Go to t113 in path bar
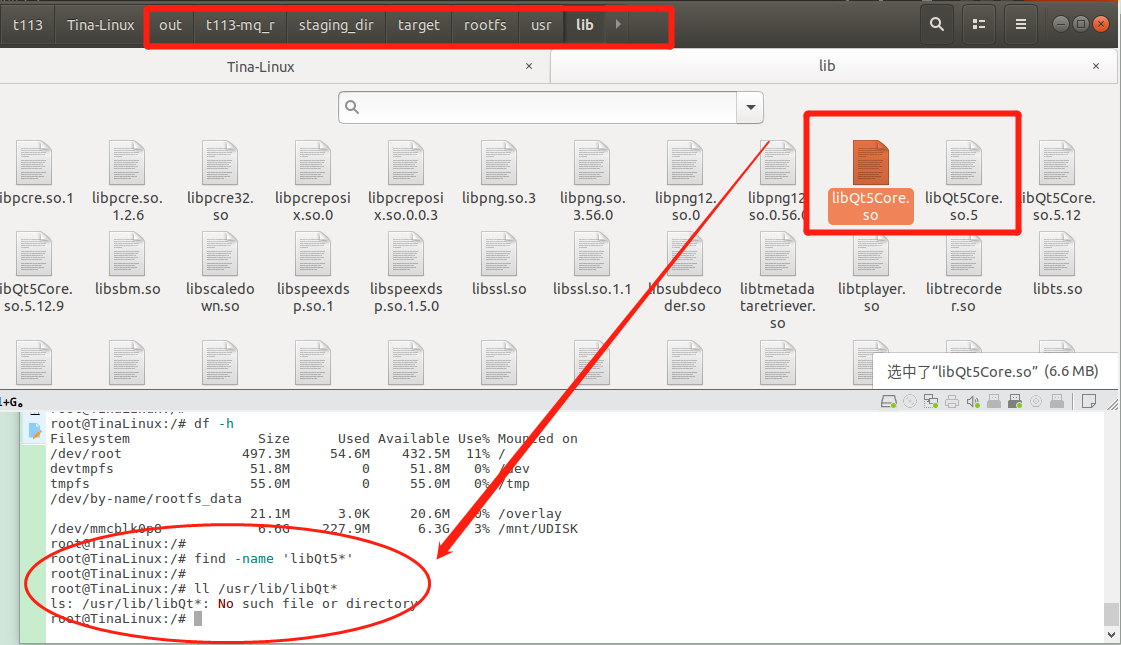This screenshot has width=1121, height=645. click(28, 24)
